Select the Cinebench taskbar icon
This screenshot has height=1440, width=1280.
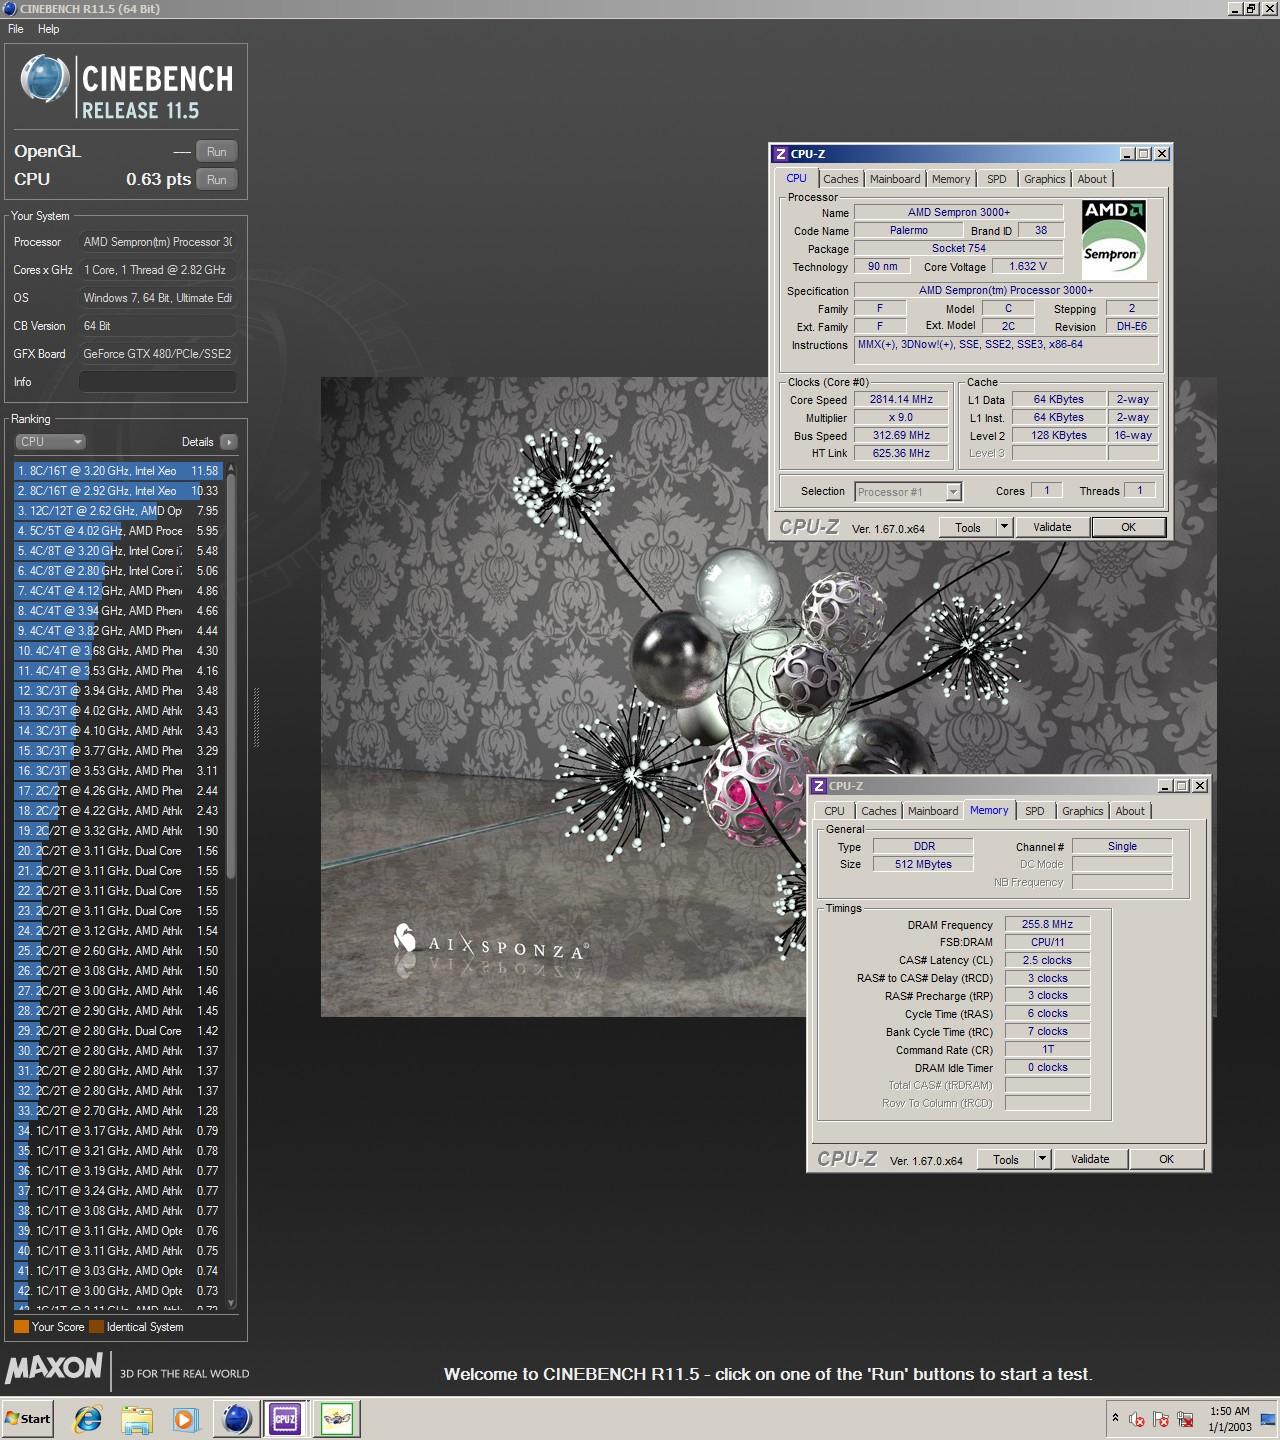click(237, 1418)
